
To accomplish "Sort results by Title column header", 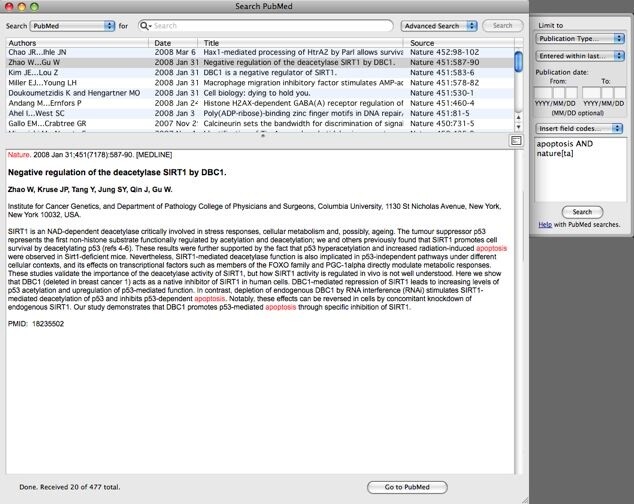I will pos(300,42).
